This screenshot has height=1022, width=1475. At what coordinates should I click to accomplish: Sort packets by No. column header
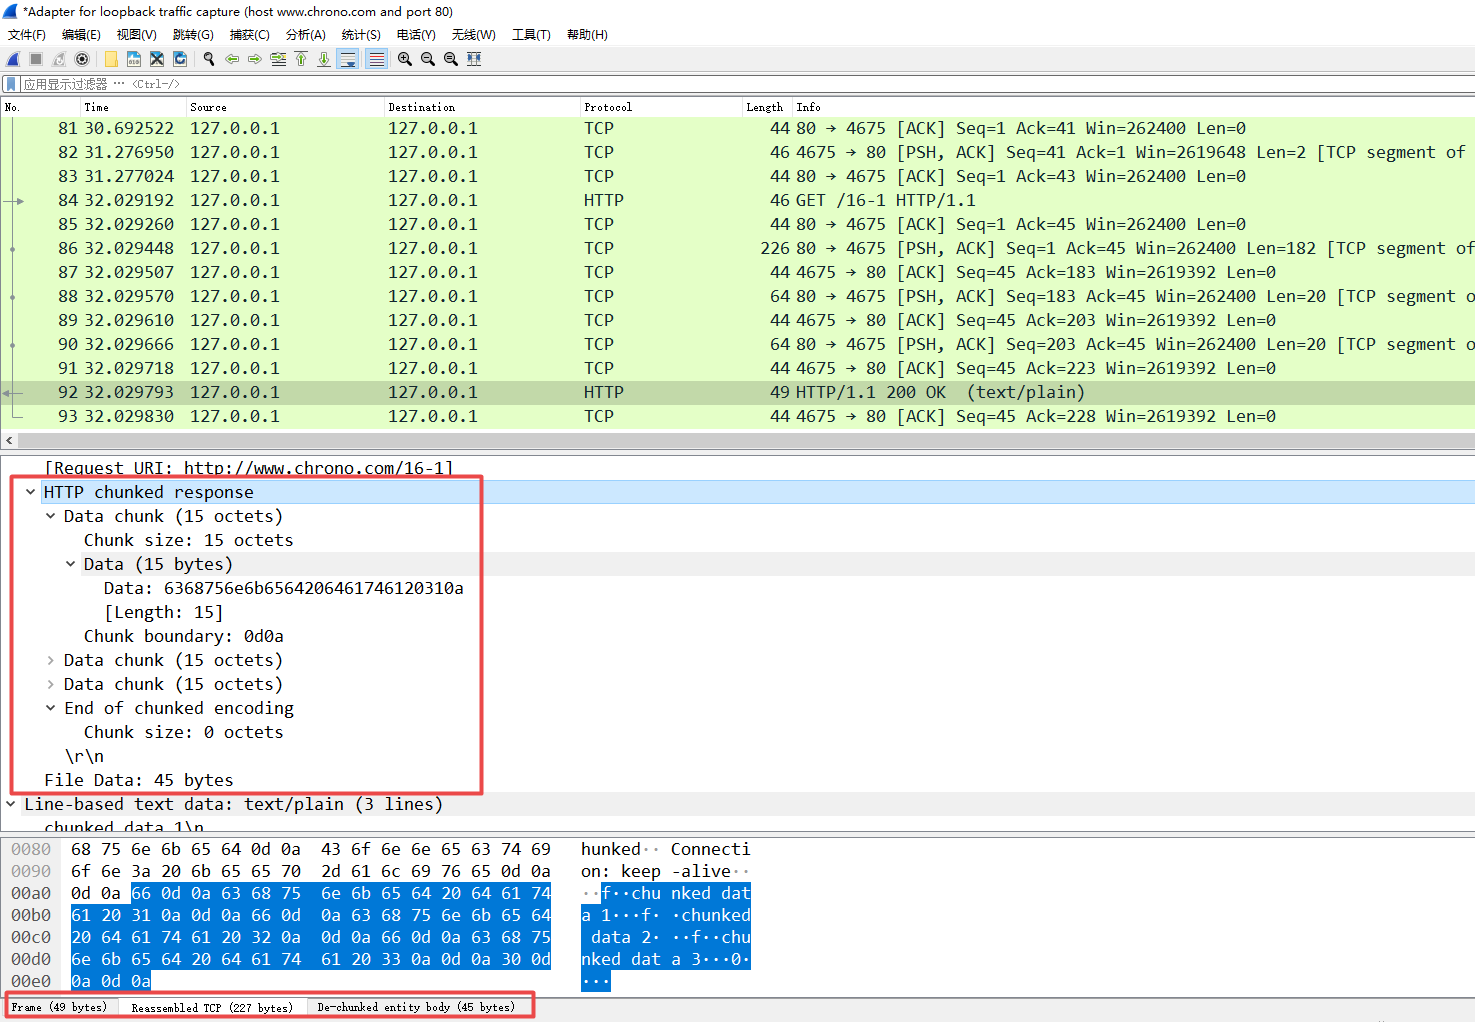41,107
